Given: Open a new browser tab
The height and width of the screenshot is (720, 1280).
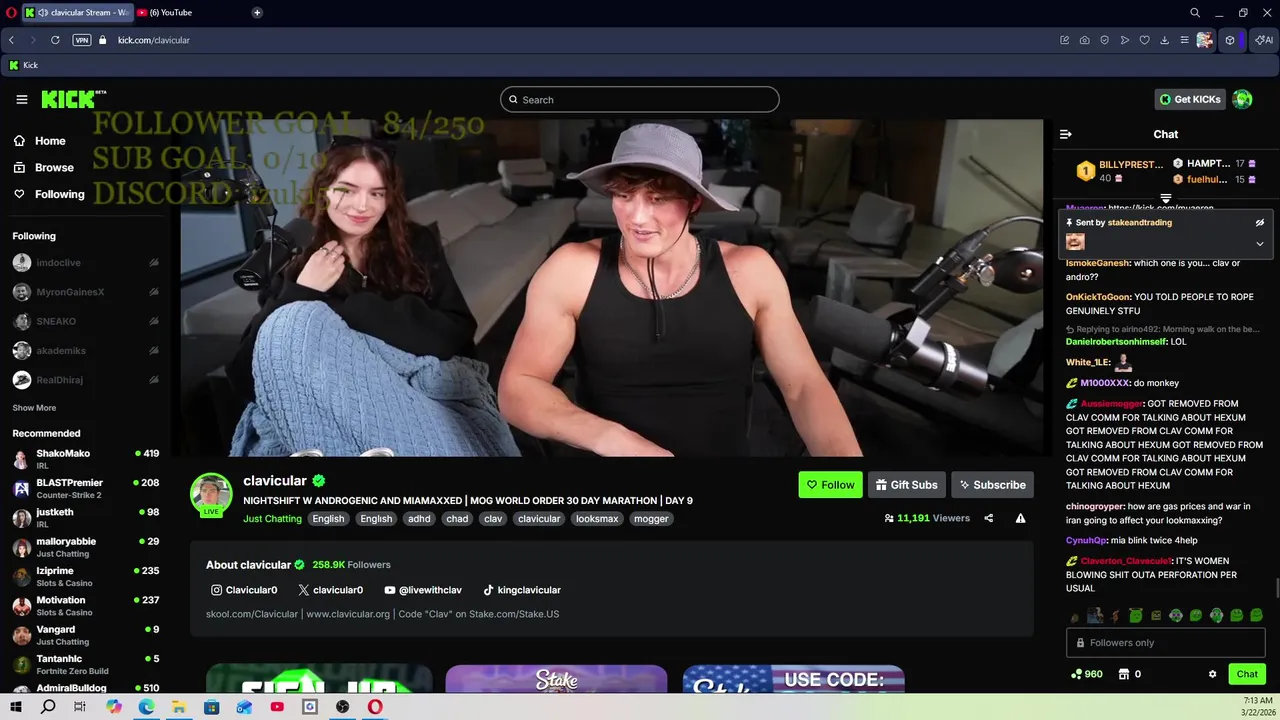Looking at the screenshot, I should [257, 12].
